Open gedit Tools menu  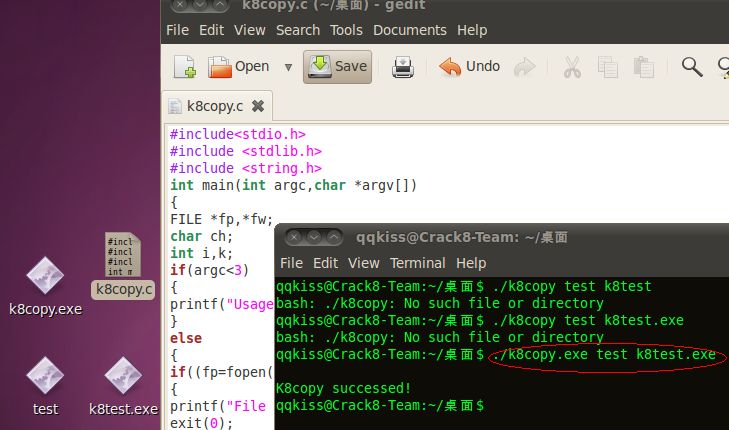(346, 30)
